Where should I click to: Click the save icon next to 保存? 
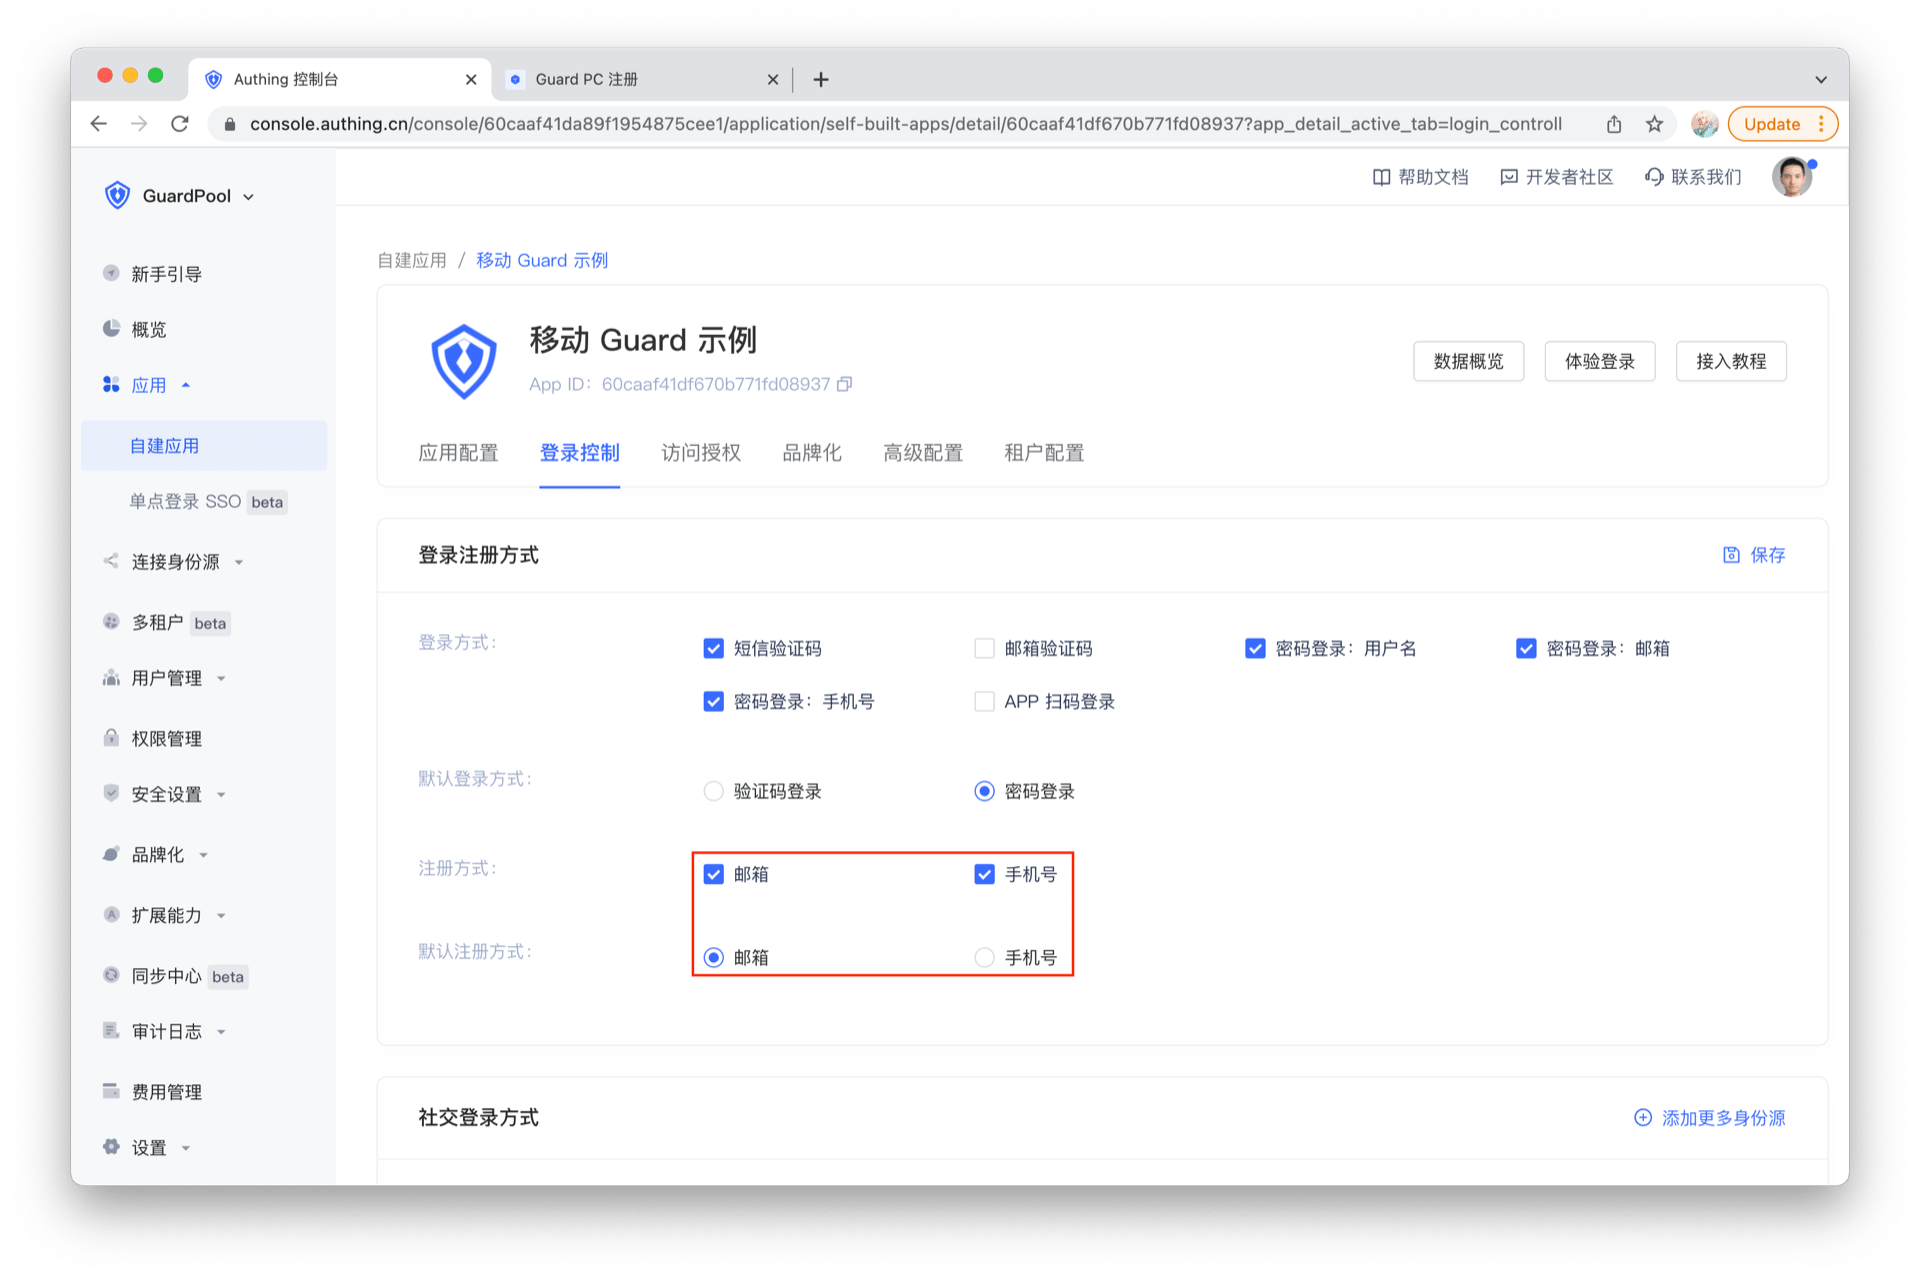pyautogui.click(x=1731, y=555)
